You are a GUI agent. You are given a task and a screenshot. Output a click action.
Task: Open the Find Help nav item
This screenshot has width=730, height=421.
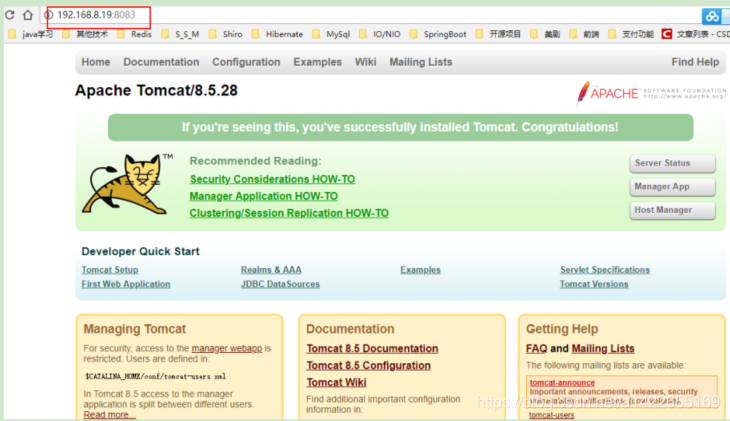tap(695, 62)
